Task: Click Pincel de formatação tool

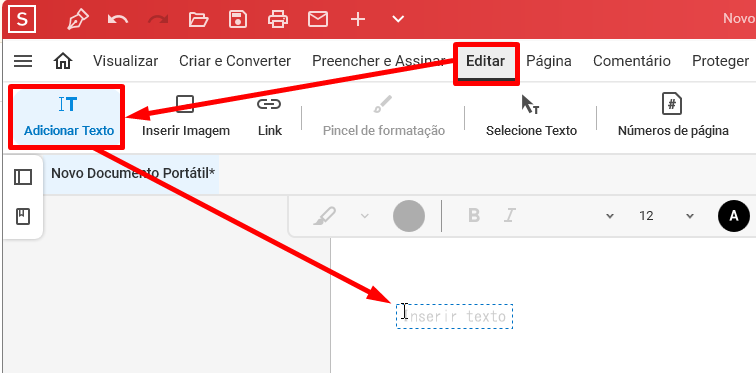Action: 384,117
